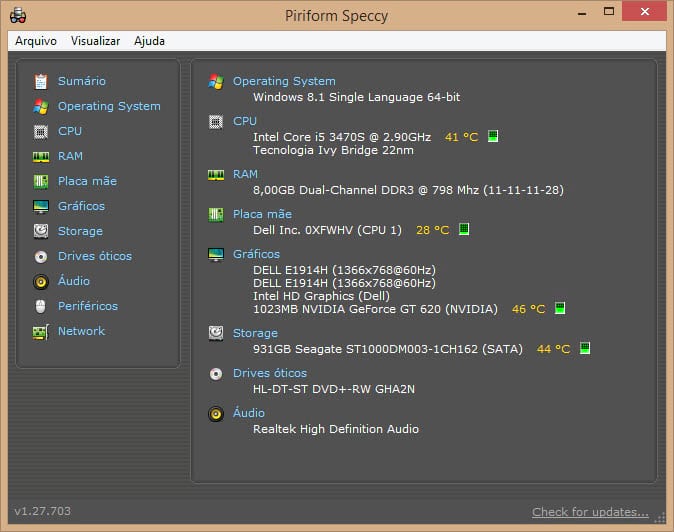
Task: Click the Intel HD Graphics (Dell) text
Action: coord(321,296)
